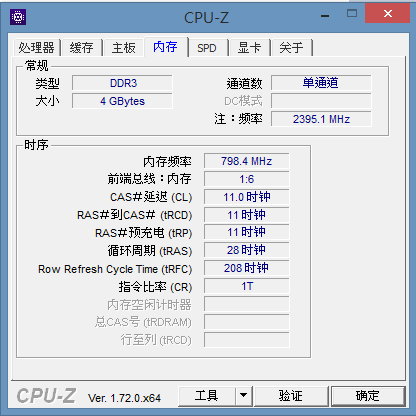Click the empty 内存空闲计时器 field
Viewport: 416px width, 416px height.
[x=247, y=304]
